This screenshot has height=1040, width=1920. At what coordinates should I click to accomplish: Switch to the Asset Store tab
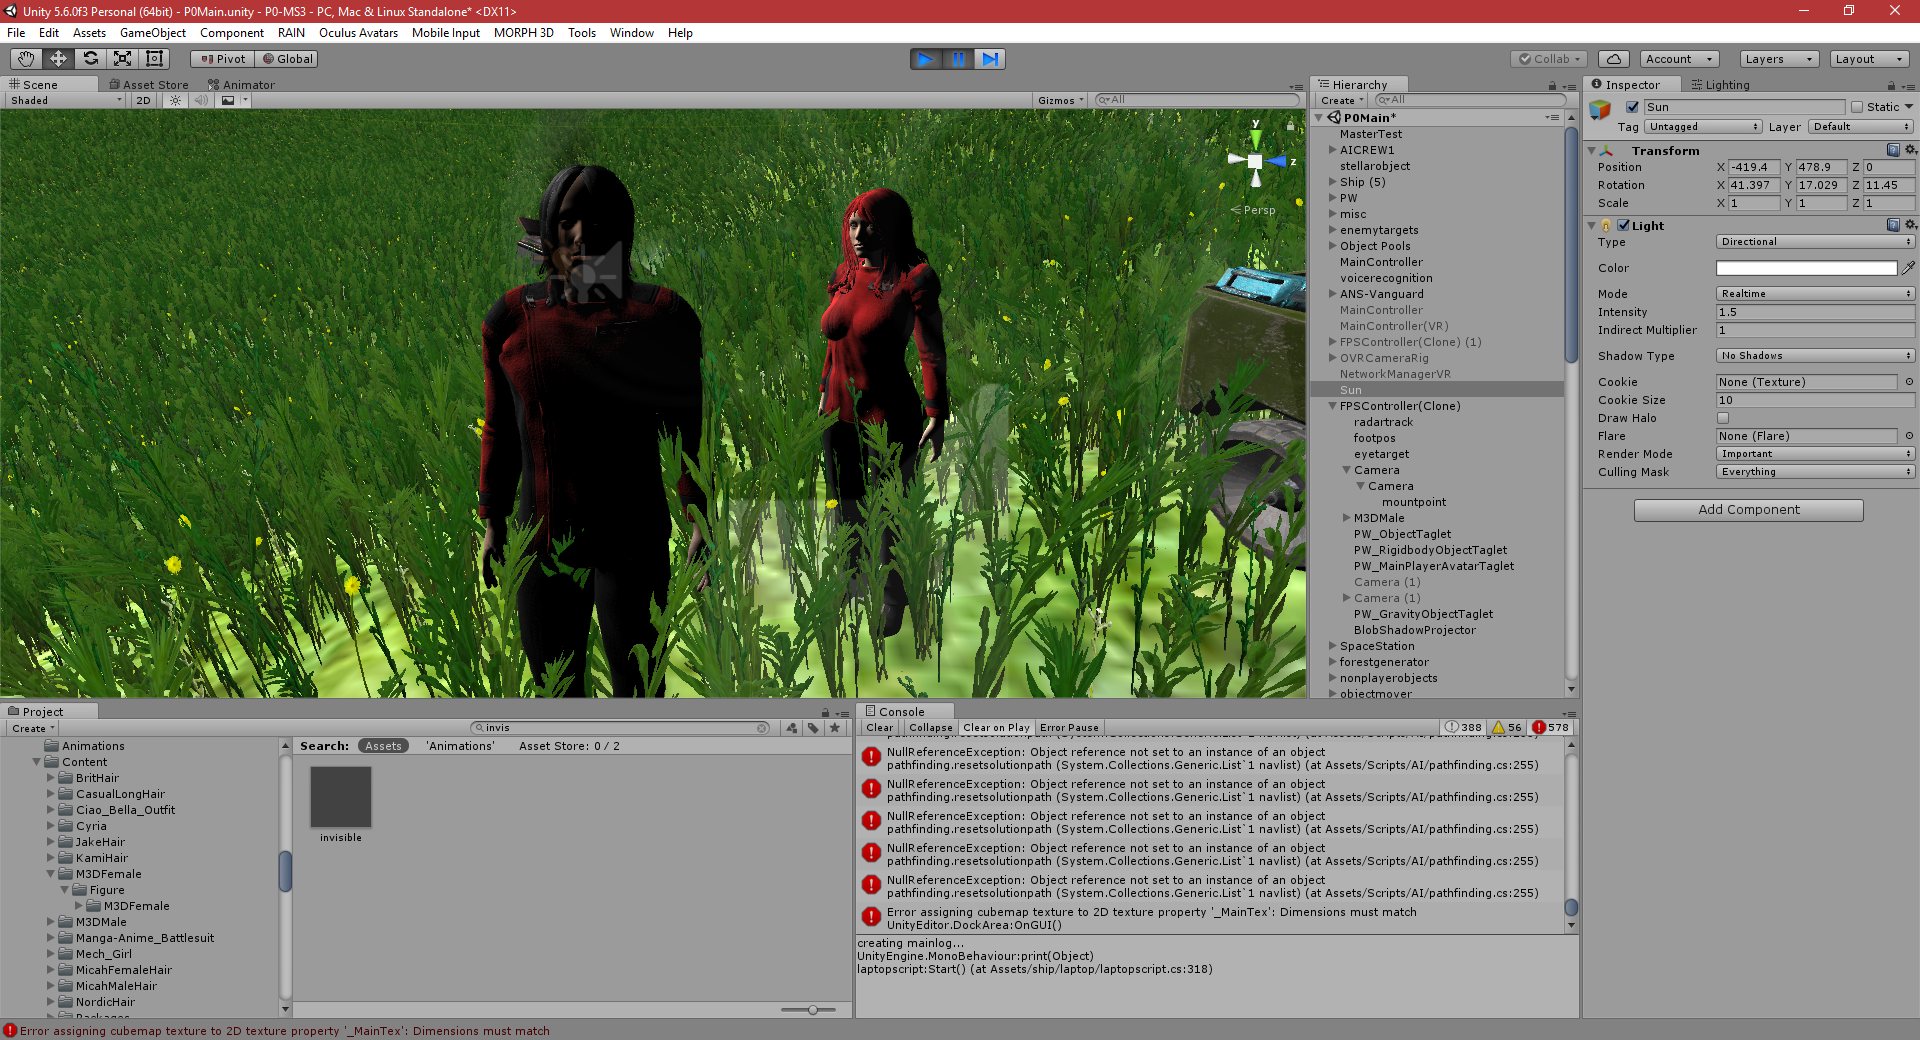(x=148, y=85)
